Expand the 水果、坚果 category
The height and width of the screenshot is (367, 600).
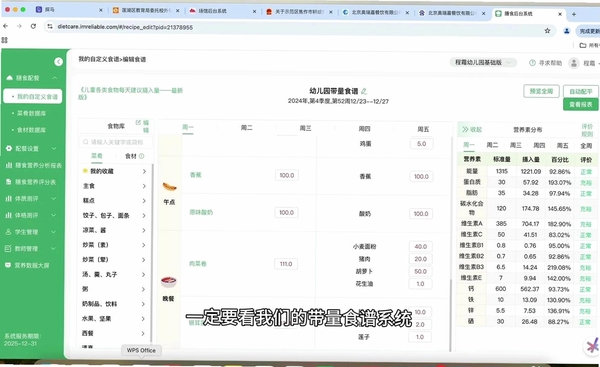click(x=144, y=318)
